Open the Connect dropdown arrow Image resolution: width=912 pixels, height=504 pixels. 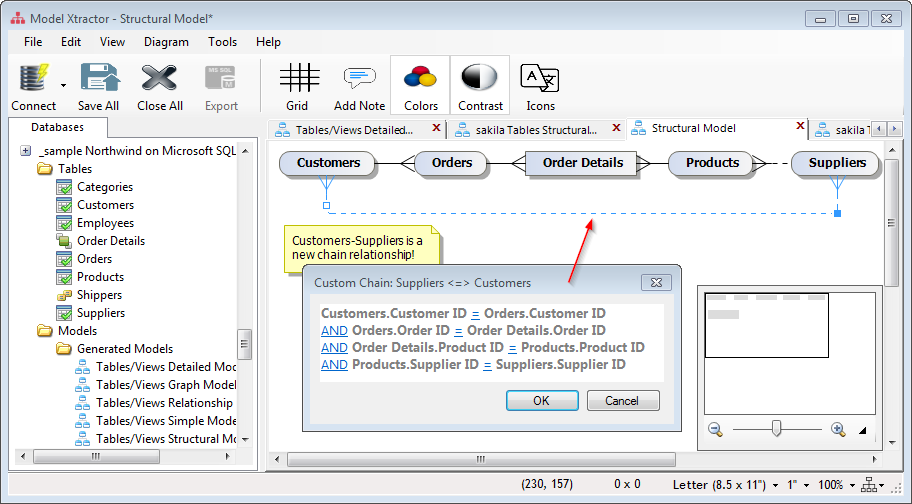[63, 85]
